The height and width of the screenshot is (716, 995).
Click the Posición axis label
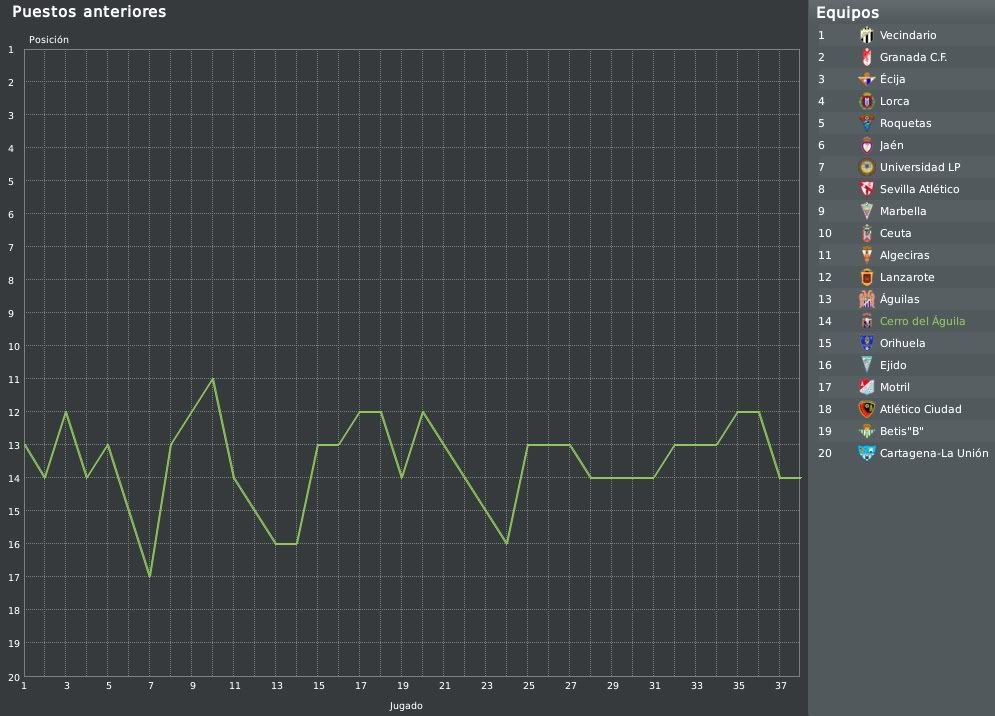coord(49,39)
